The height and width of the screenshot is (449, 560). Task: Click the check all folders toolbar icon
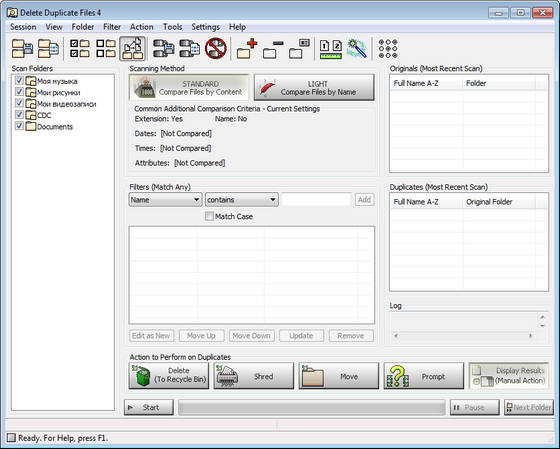pyautogui.click(x=80, y=48)
